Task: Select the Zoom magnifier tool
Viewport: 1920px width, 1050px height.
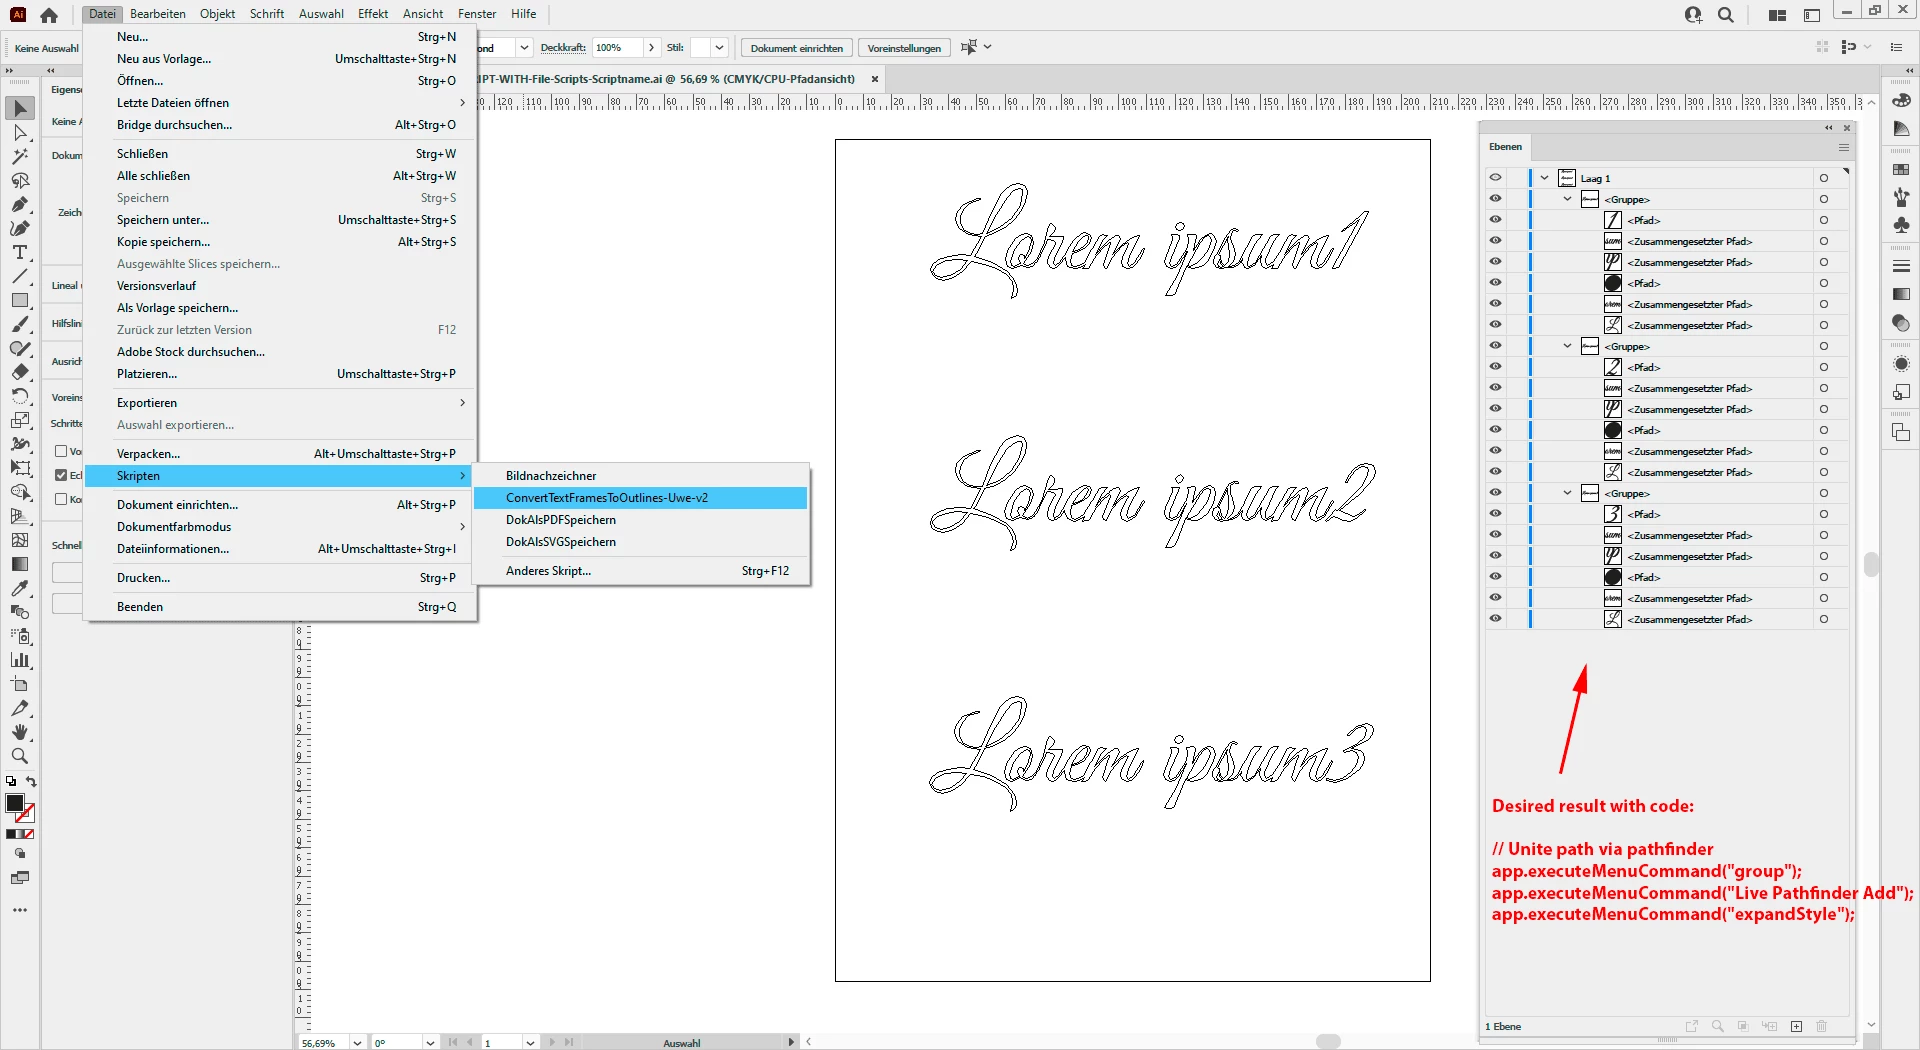Action: [x=20, y=756]
